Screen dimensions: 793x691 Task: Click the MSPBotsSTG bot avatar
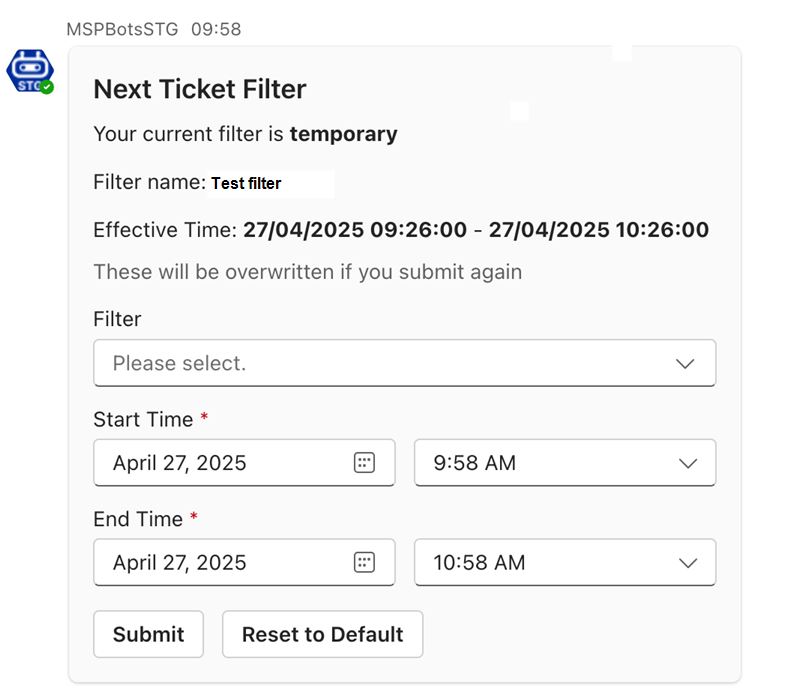[29, 71]
